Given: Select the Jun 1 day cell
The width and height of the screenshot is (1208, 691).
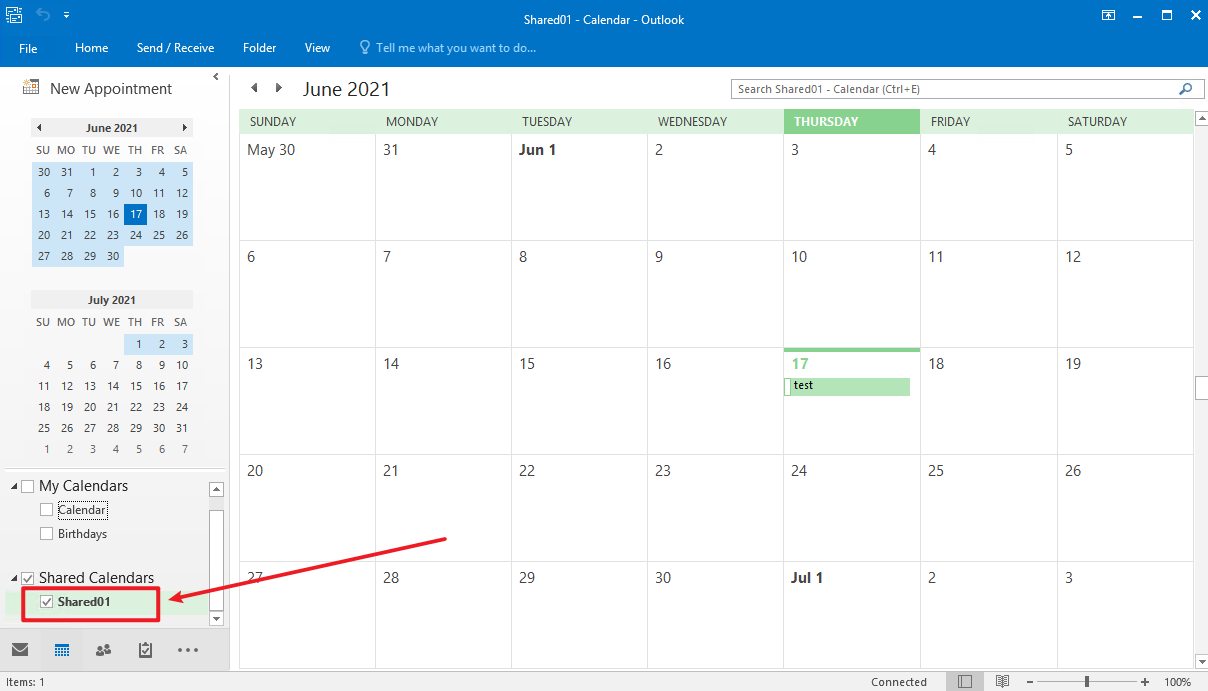Looking at the screenshot, I should (579, 187).
